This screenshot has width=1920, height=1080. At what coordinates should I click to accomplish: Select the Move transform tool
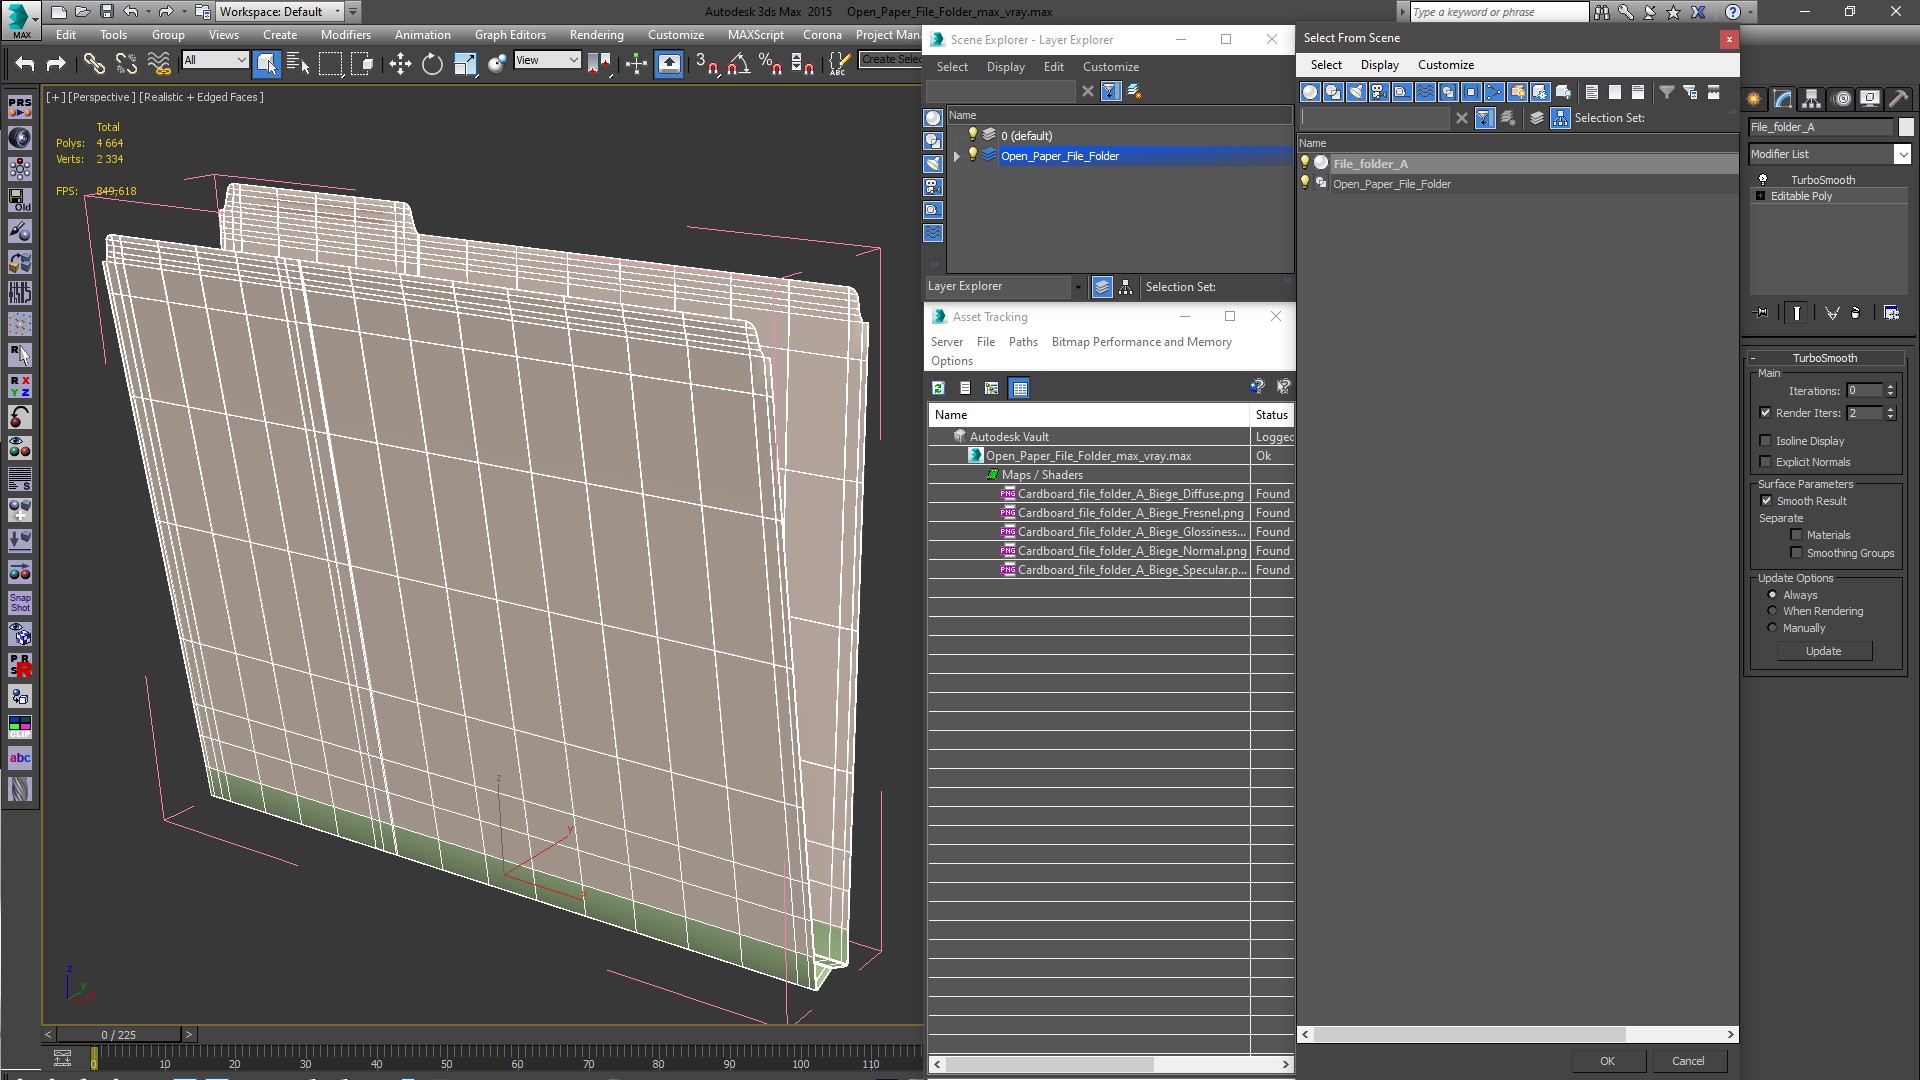(x=400, y=64)
